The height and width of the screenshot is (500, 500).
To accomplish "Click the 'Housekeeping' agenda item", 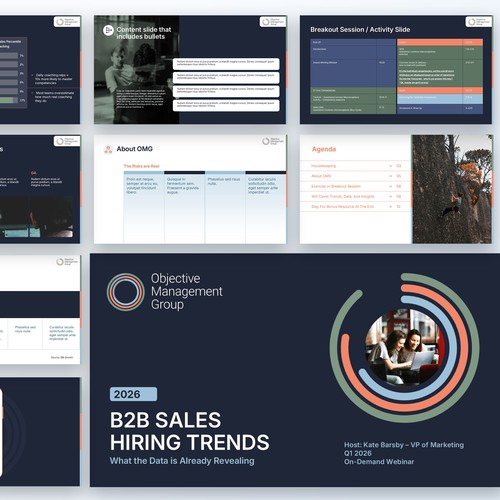I will [323, 166].
